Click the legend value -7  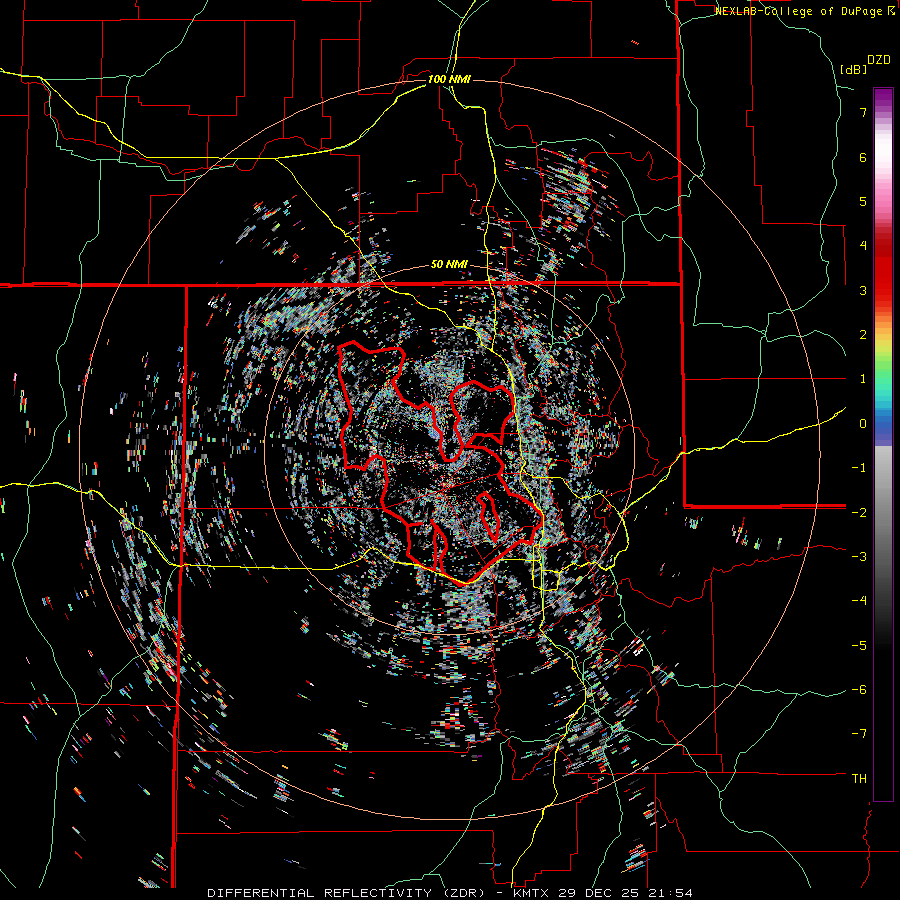coord(859,734)
